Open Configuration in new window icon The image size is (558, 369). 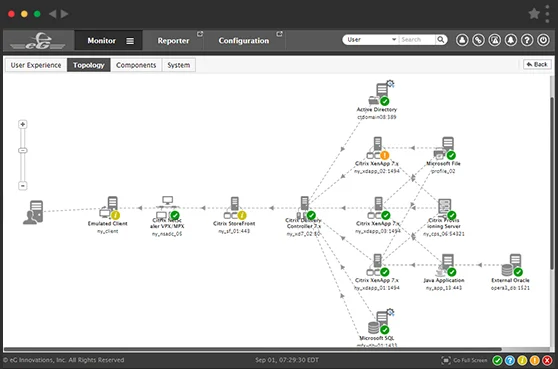(279, 34)
